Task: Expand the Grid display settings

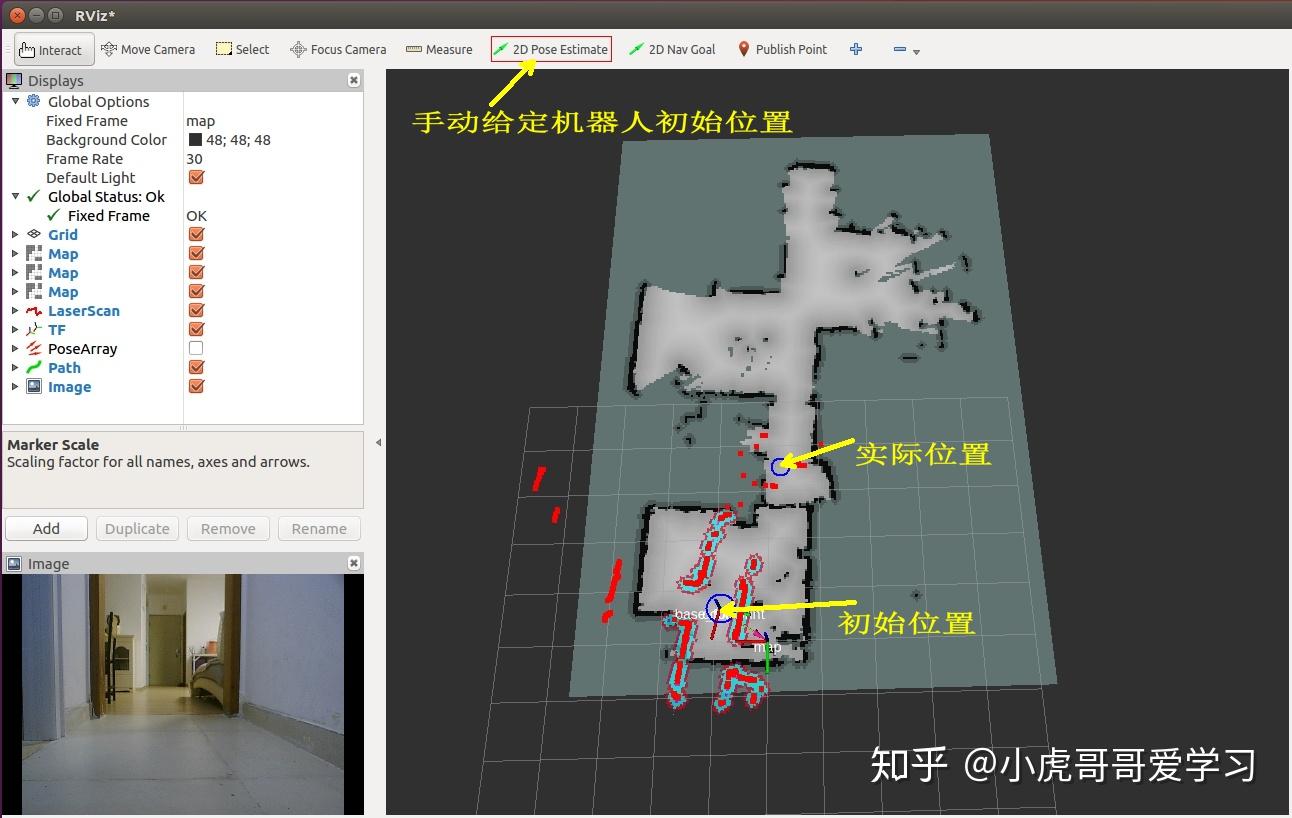Action: tap(15, 234)
